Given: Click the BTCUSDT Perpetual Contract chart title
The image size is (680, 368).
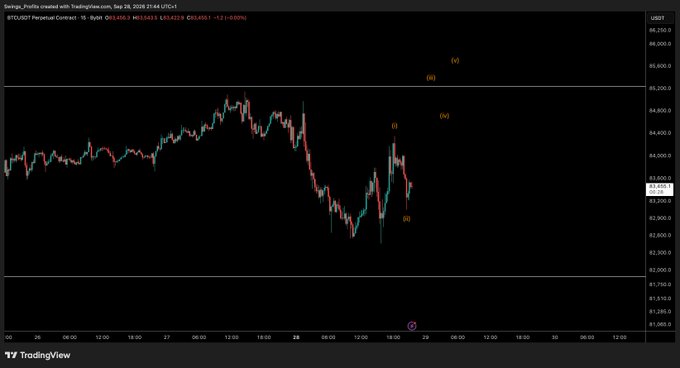Looking at the screenshot, I should (x=55, y=18).
